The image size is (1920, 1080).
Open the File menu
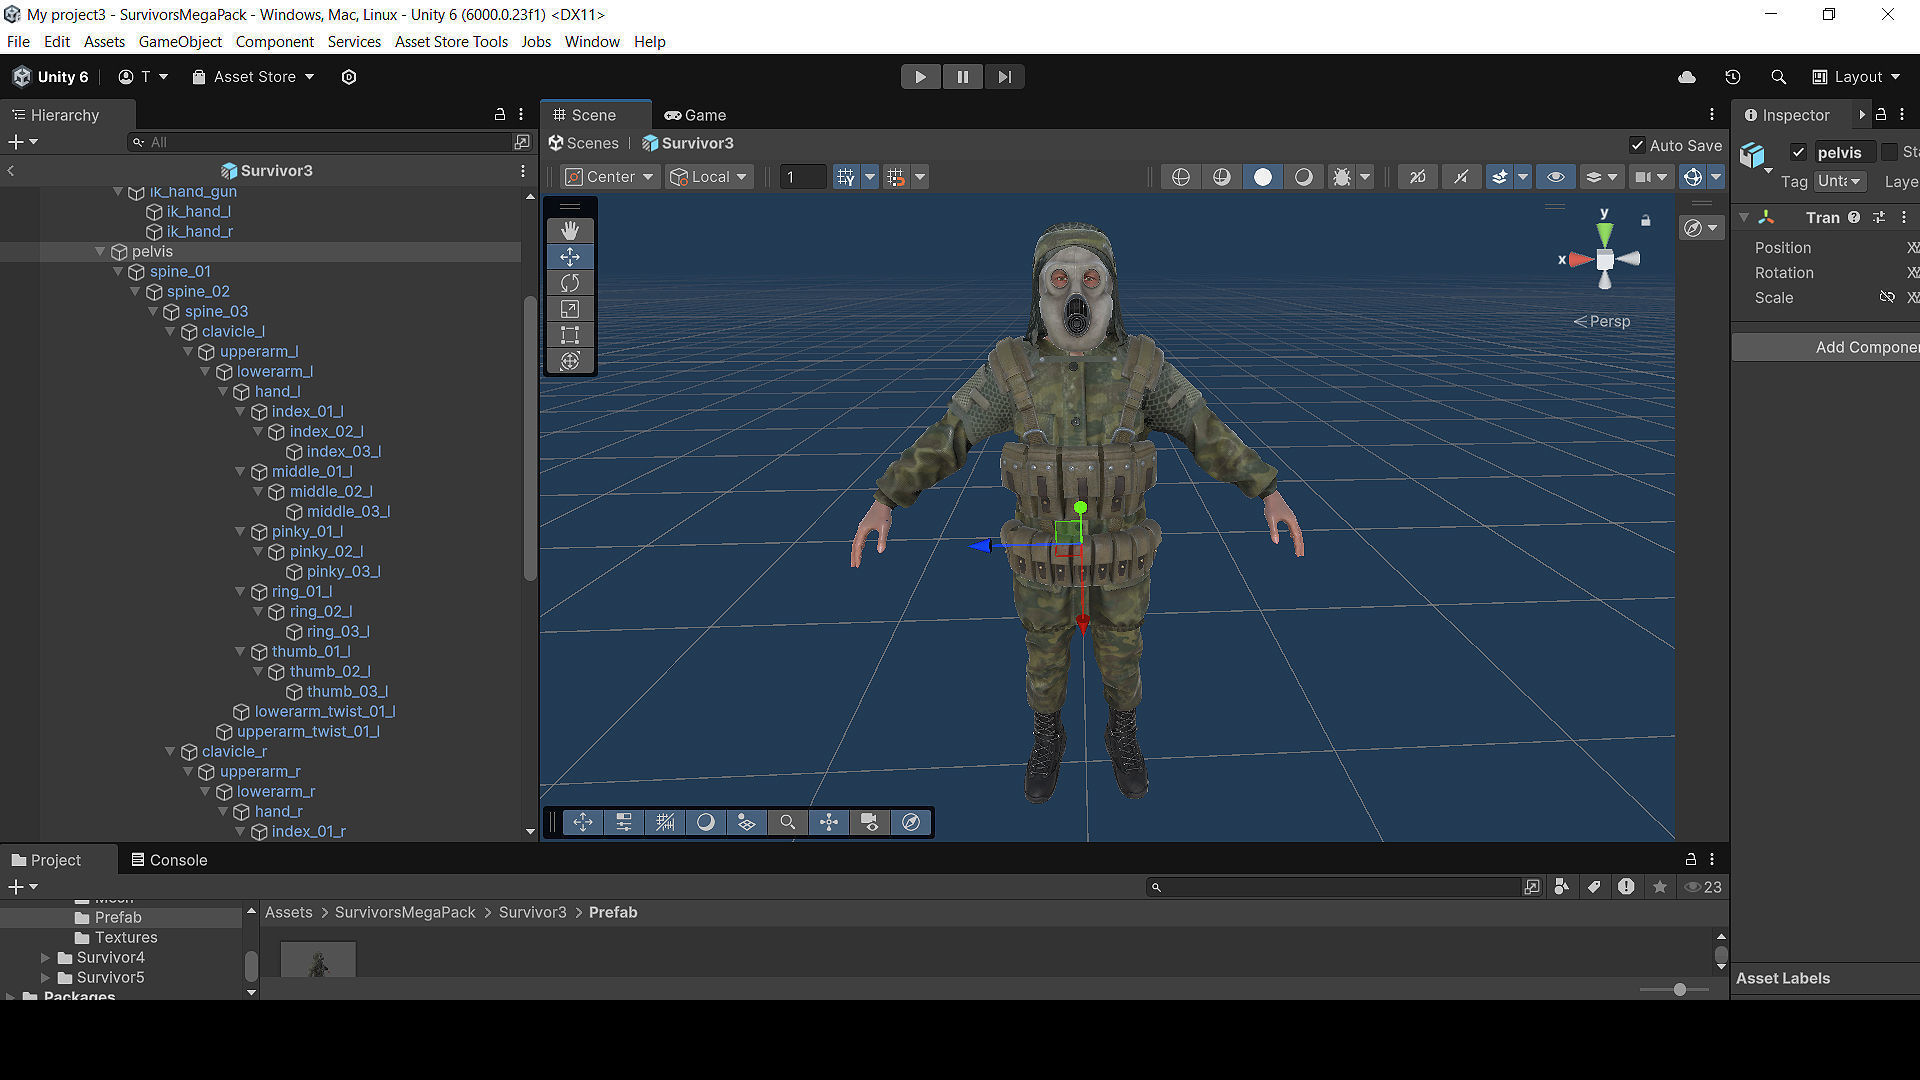pos(18,41)
